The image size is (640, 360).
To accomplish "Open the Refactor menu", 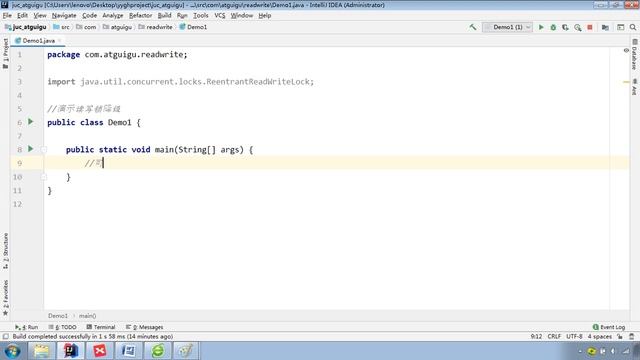I will [140, 16].
